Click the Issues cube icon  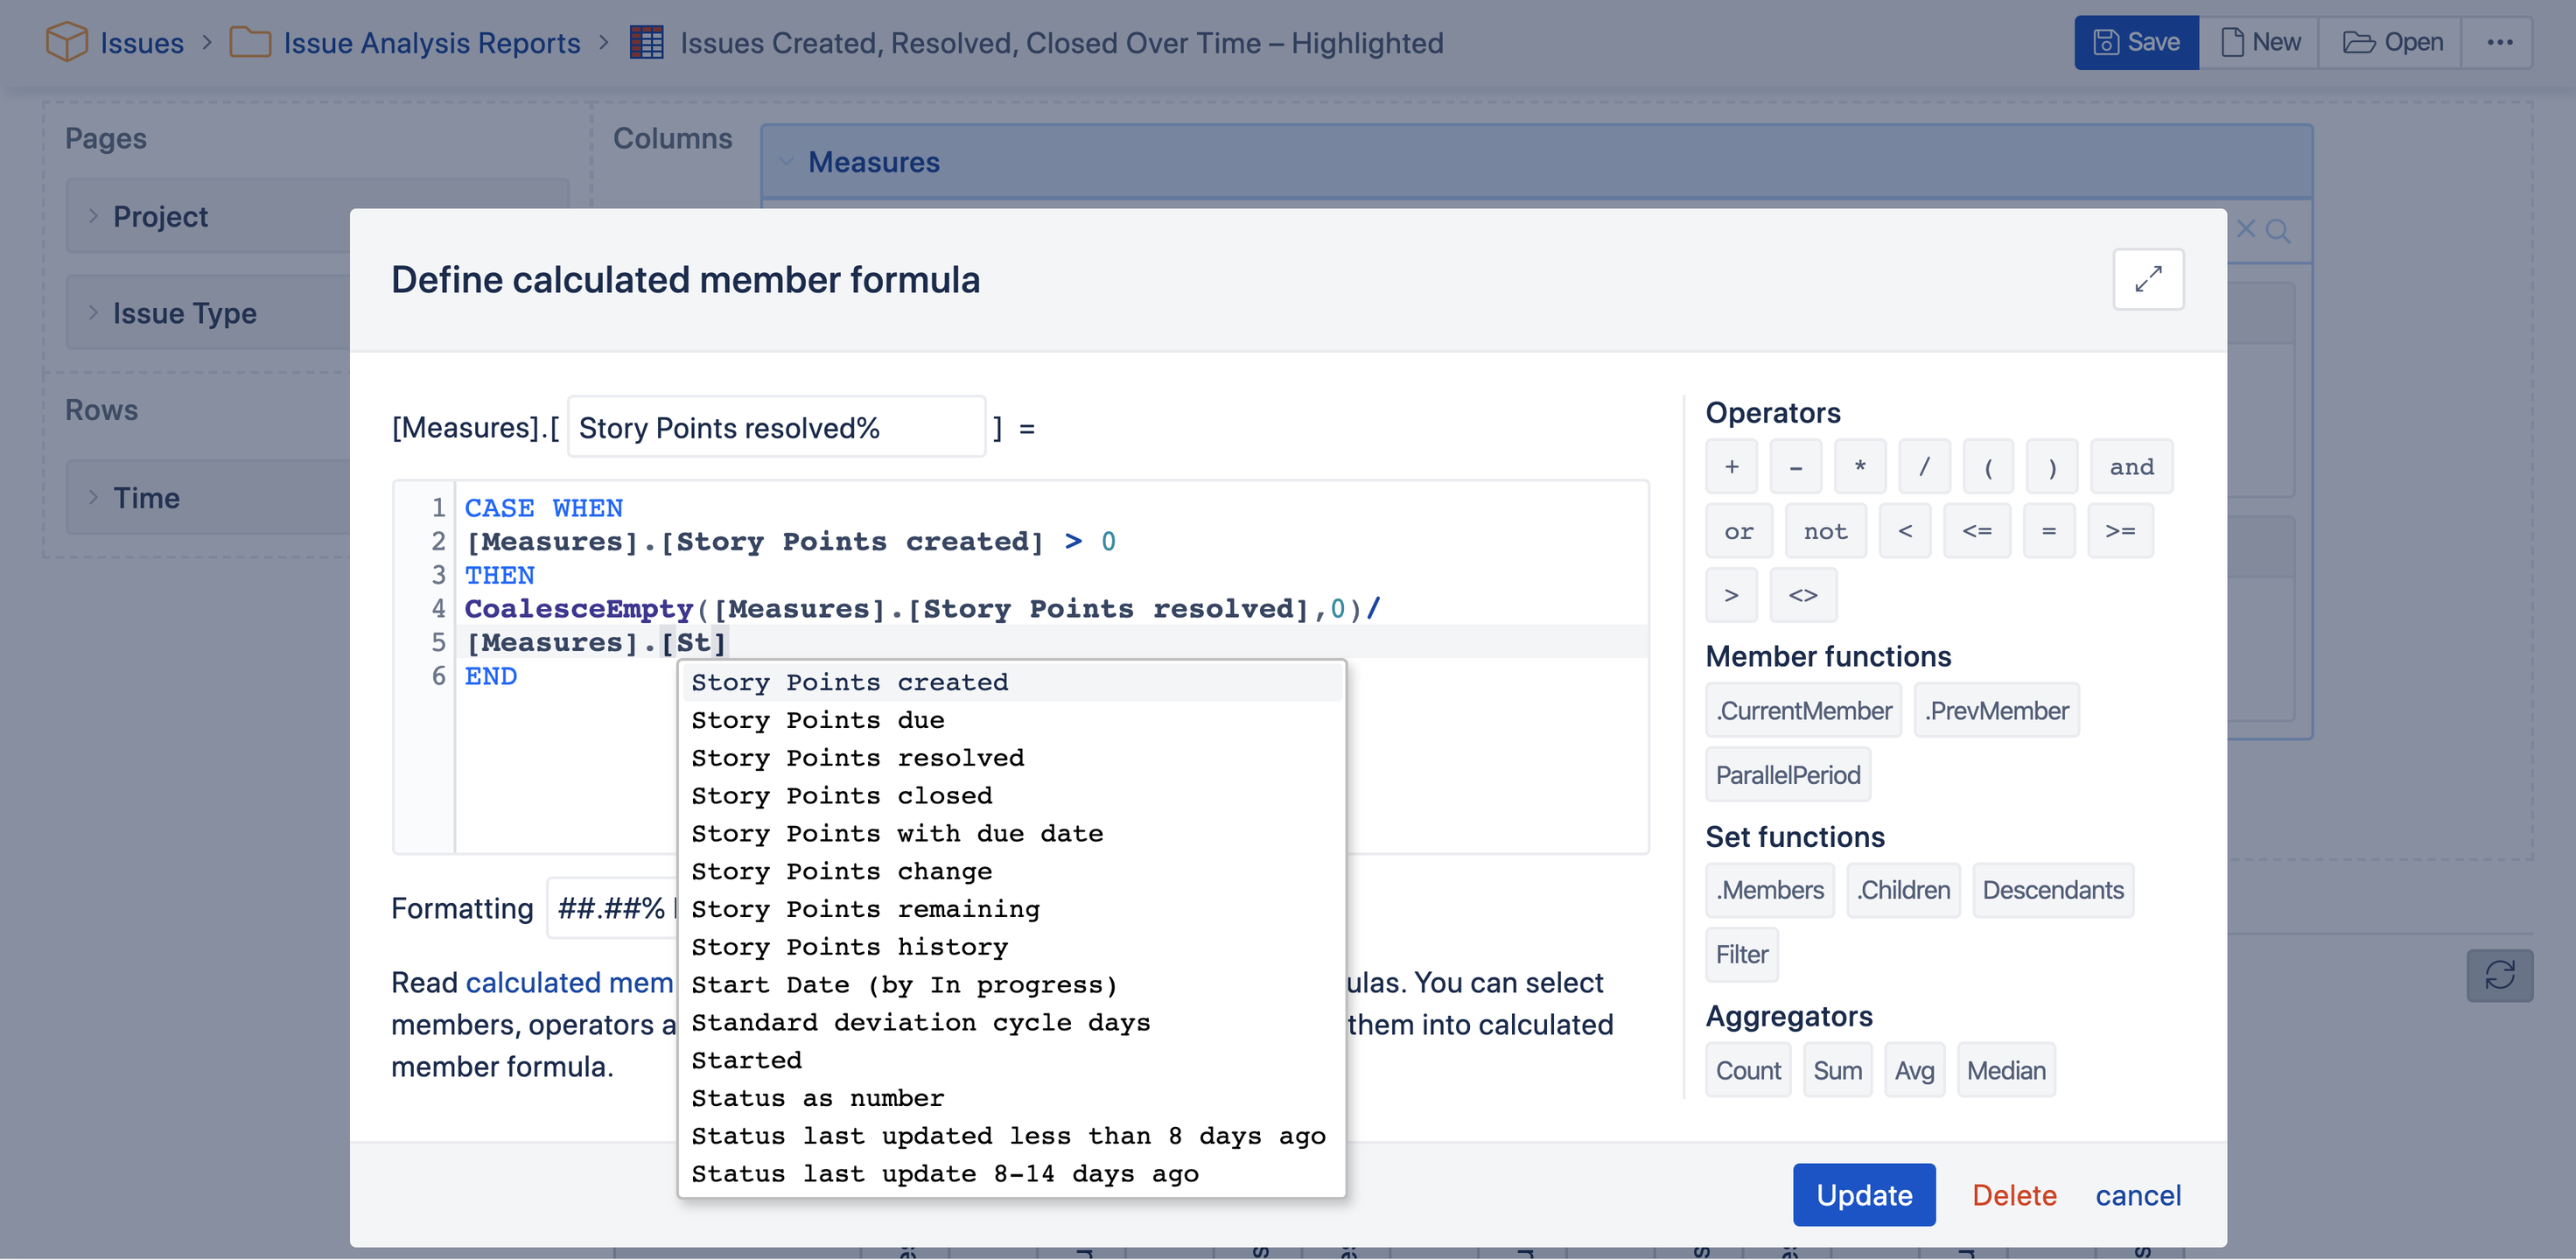(66, 42)
